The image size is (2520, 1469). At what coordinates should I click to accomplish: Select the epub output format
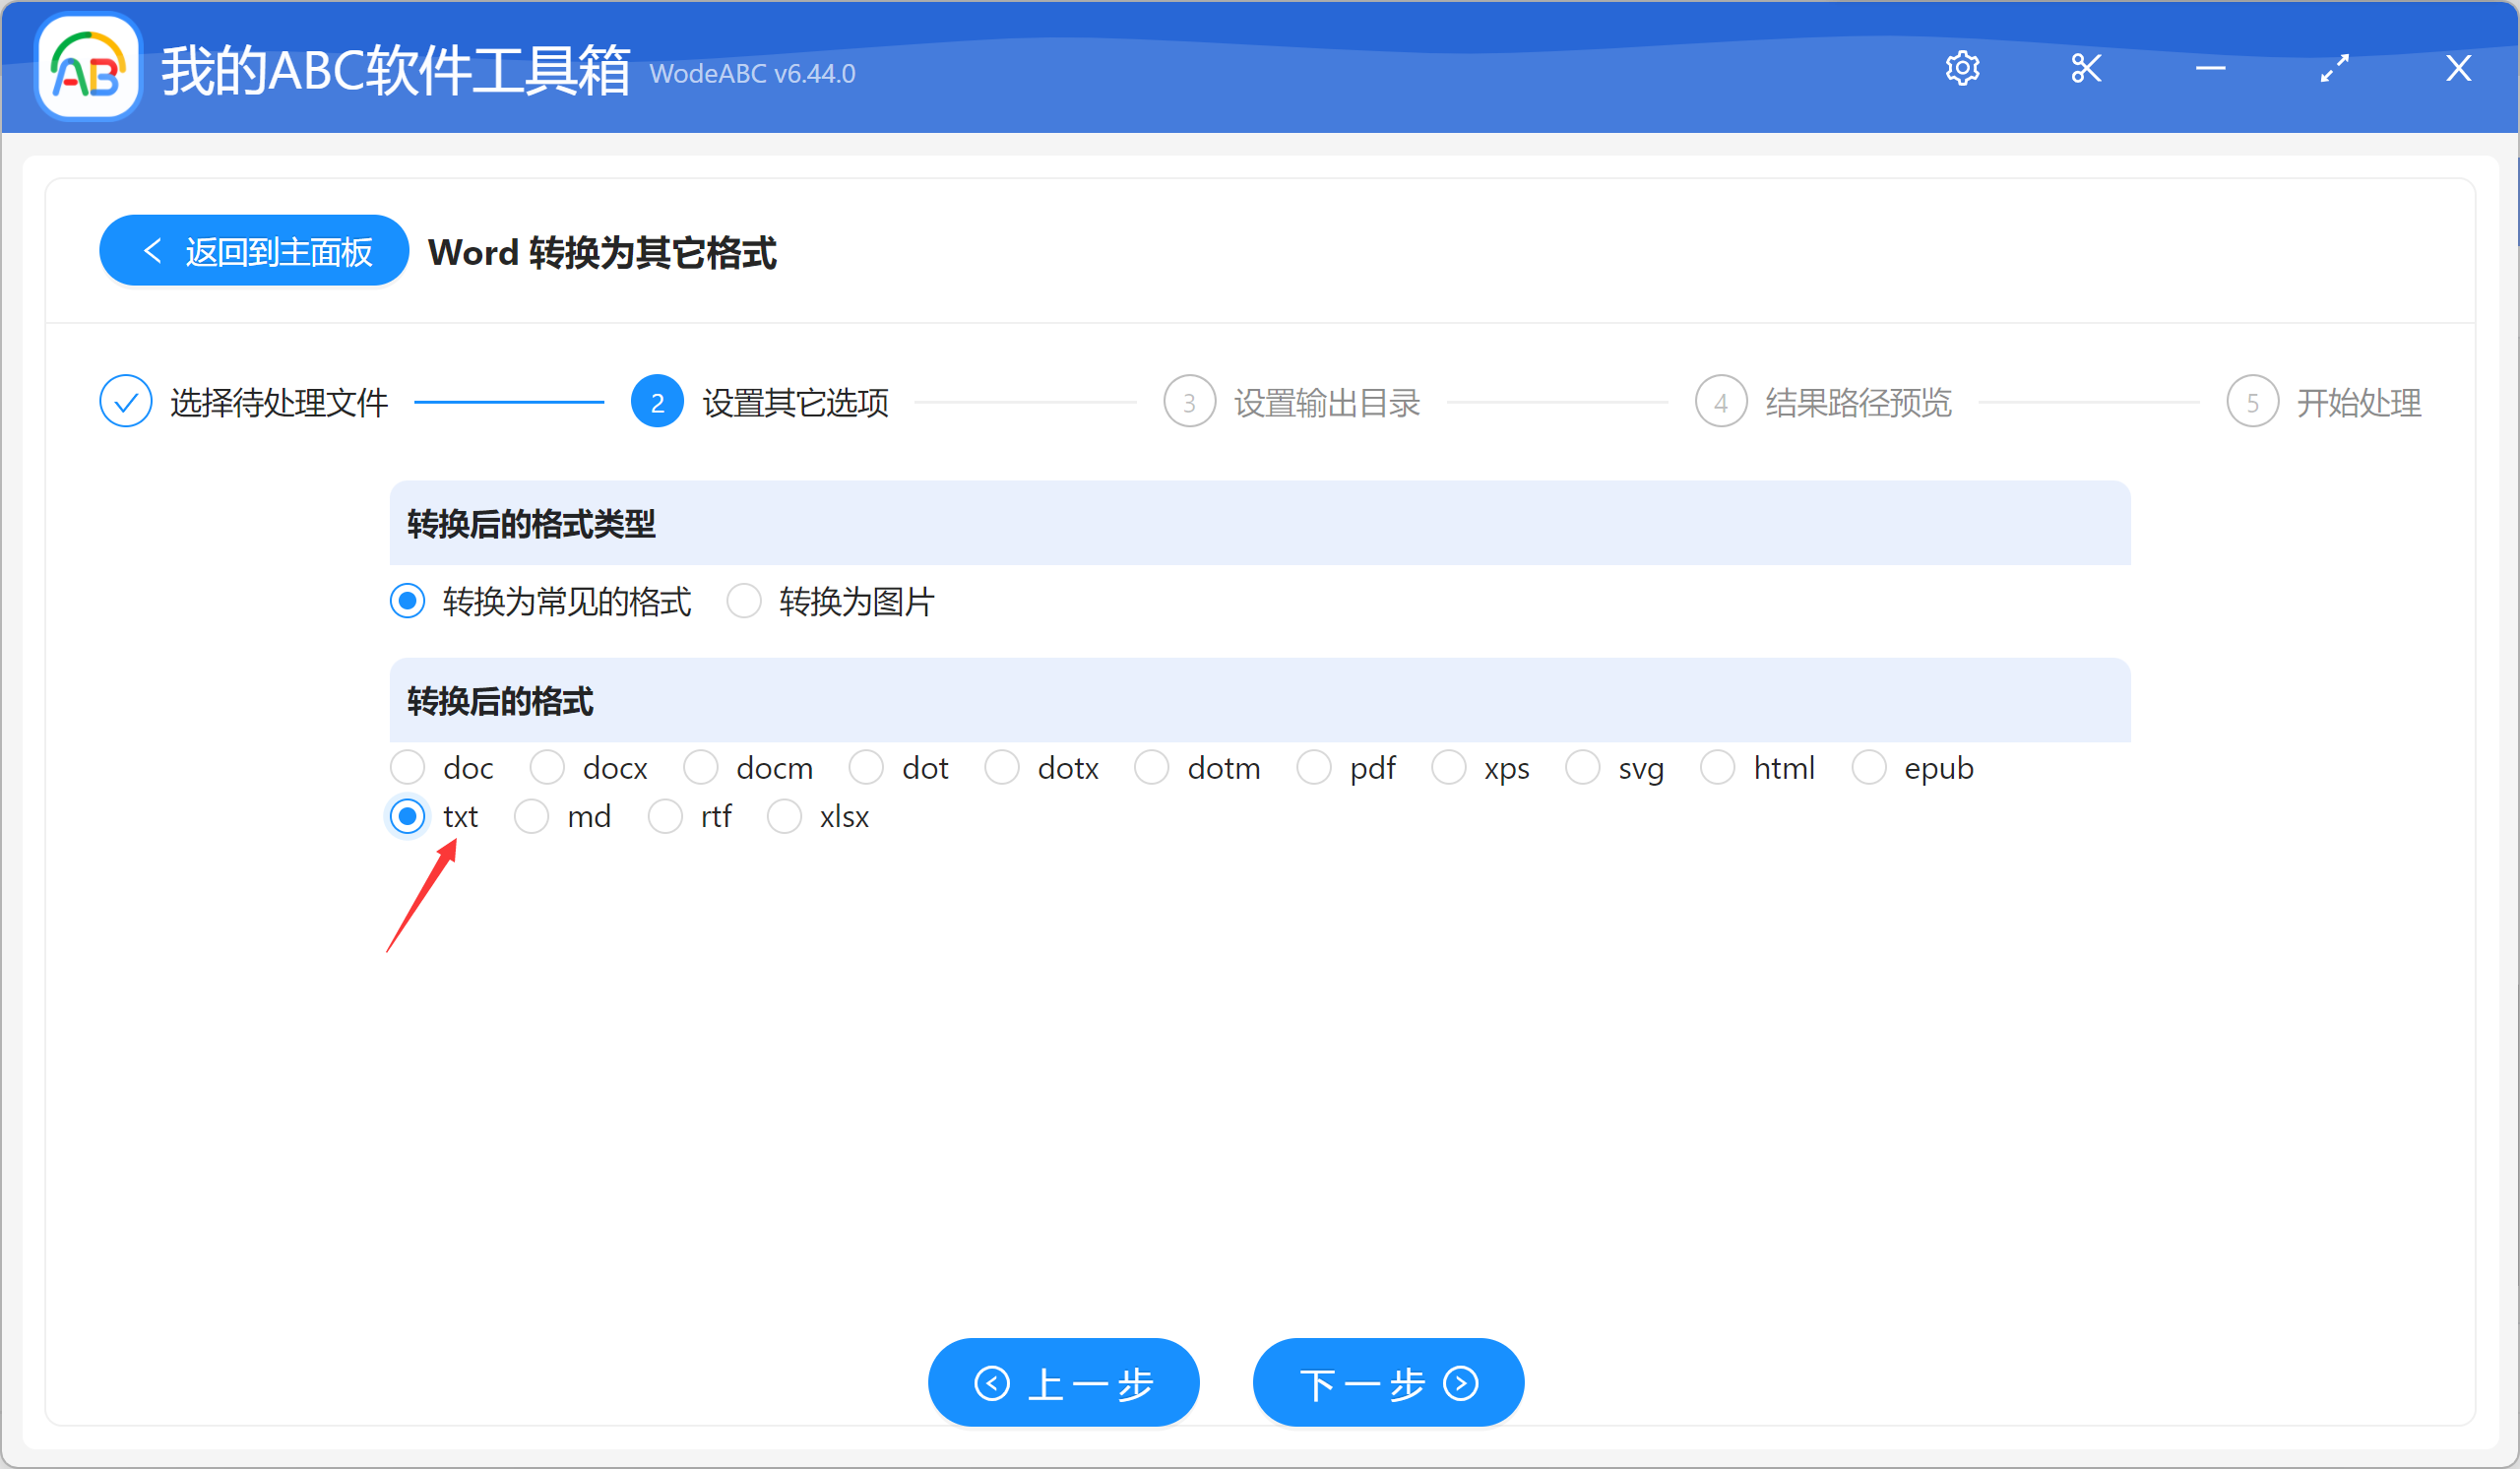[1869, 767]
